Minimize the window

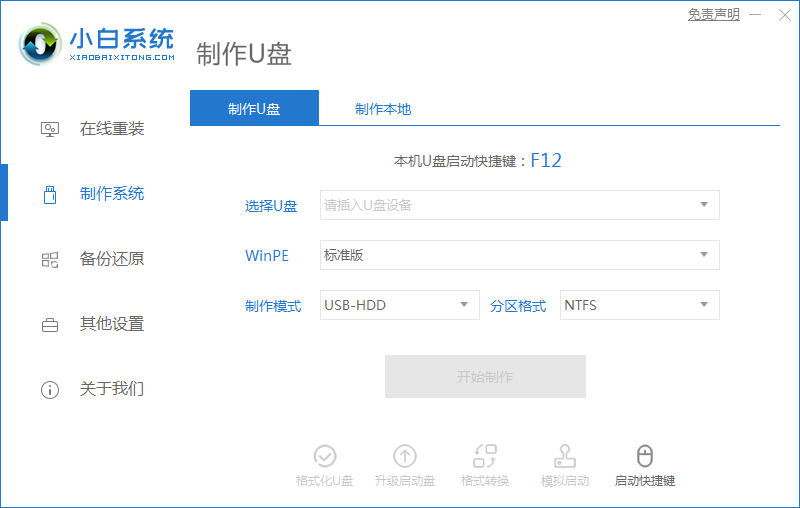(x=755, y=15)
